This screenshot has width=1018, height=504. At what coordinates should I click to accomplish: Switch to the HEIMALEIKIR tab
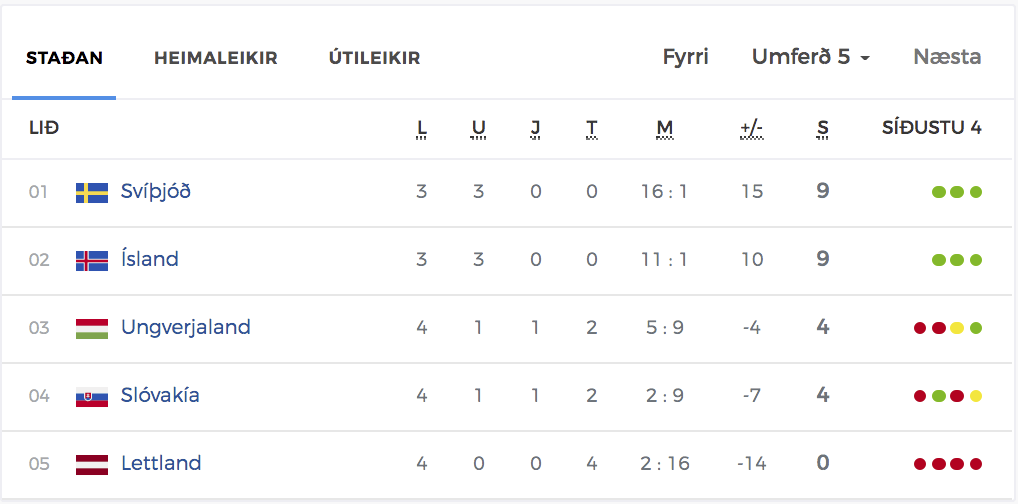(216, 58)
